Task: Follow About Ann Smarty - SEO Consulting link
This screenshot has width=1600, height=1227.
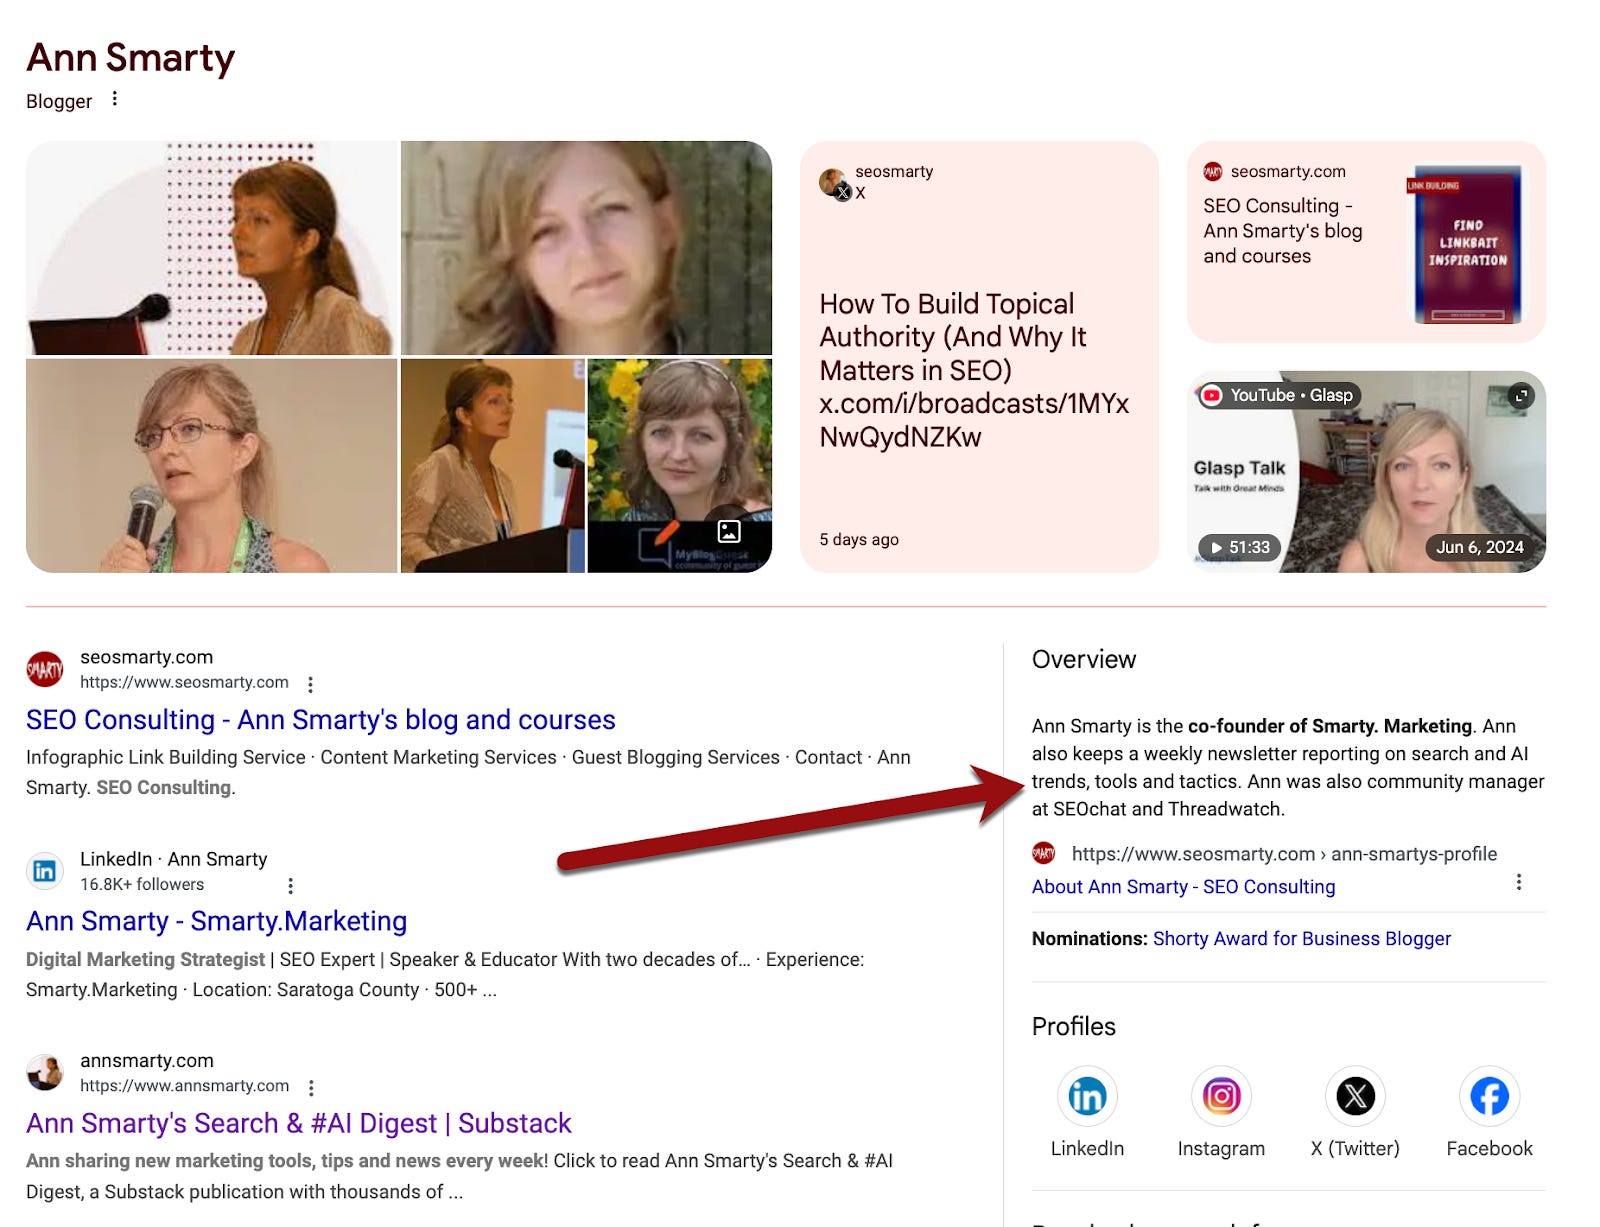Action: click(x=1183, y=886)
